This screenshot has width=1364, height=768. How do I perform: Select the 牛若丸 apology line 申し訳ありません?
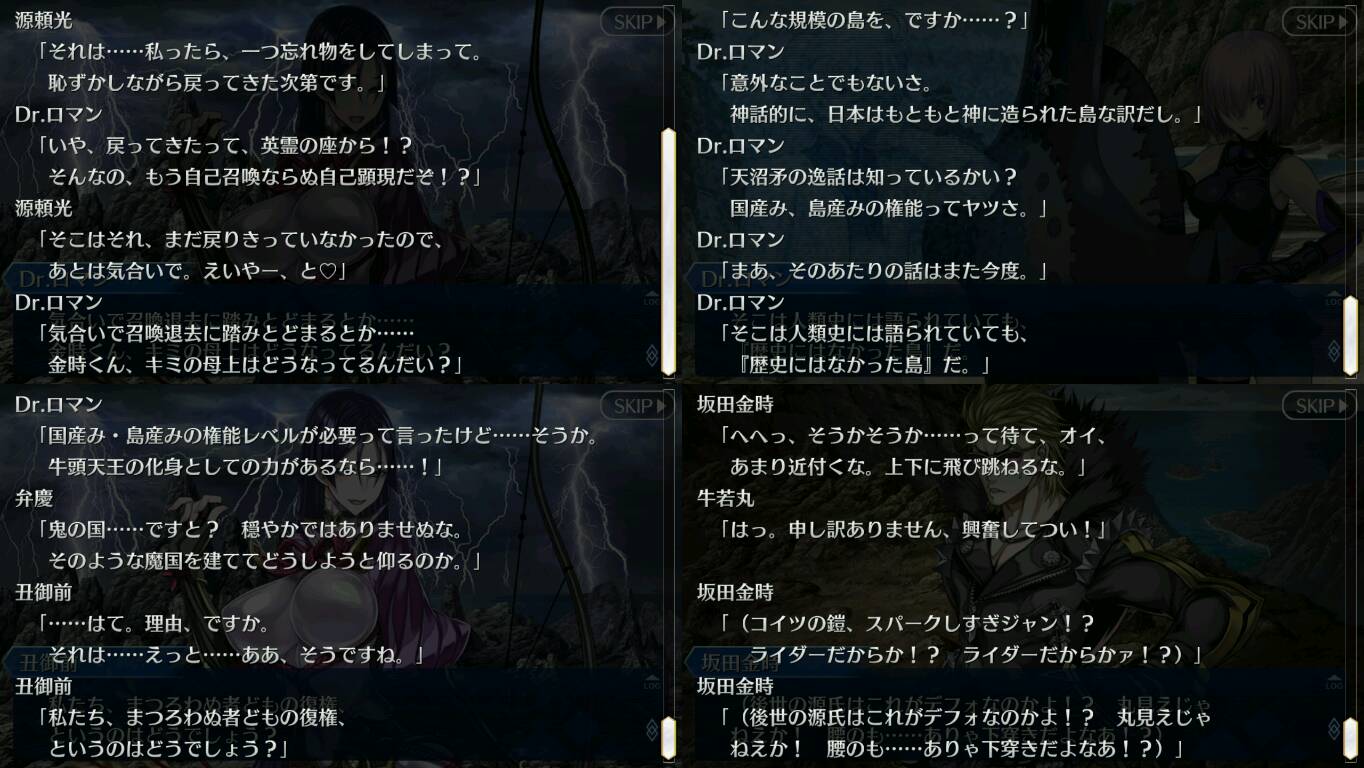(913, 529)
